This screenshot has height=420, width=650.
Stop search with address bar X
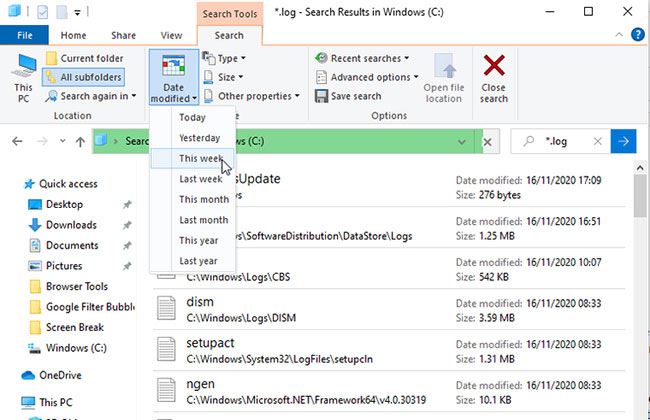click(x=488, y=142)
